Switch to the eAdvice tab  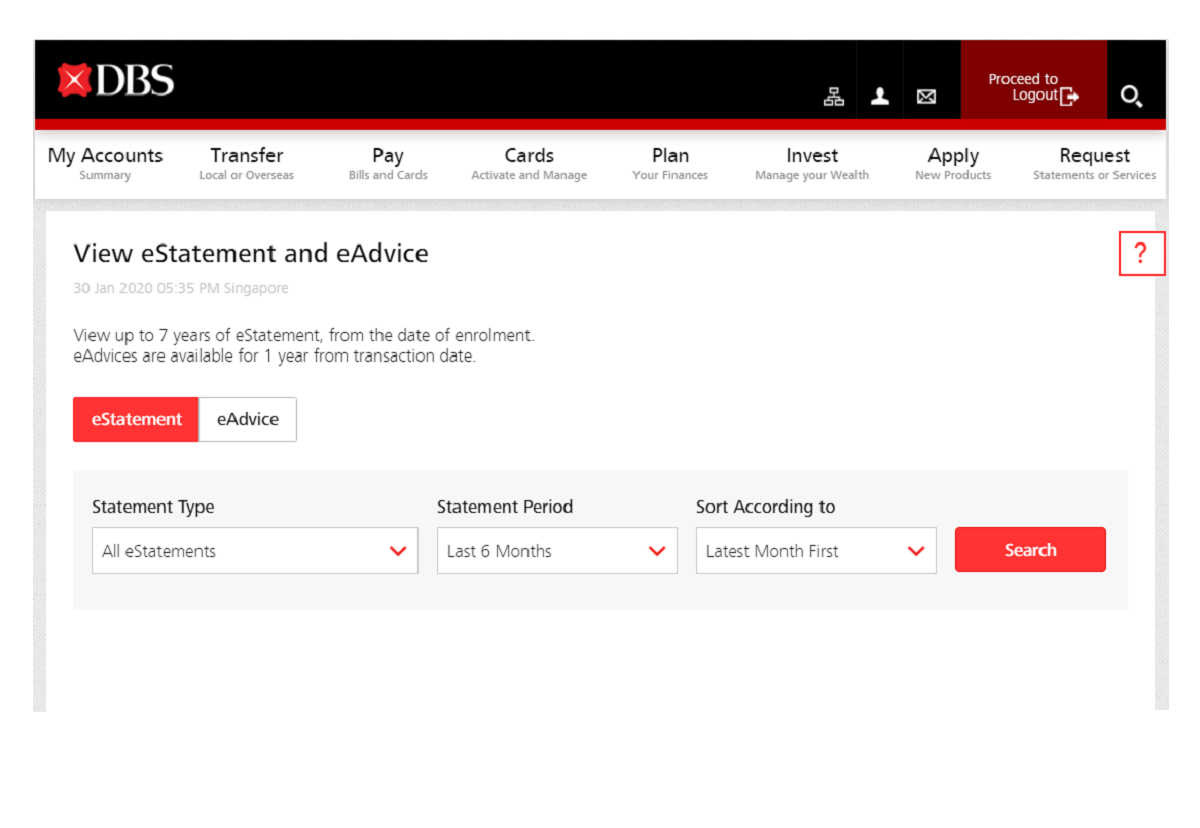point(247,419)
